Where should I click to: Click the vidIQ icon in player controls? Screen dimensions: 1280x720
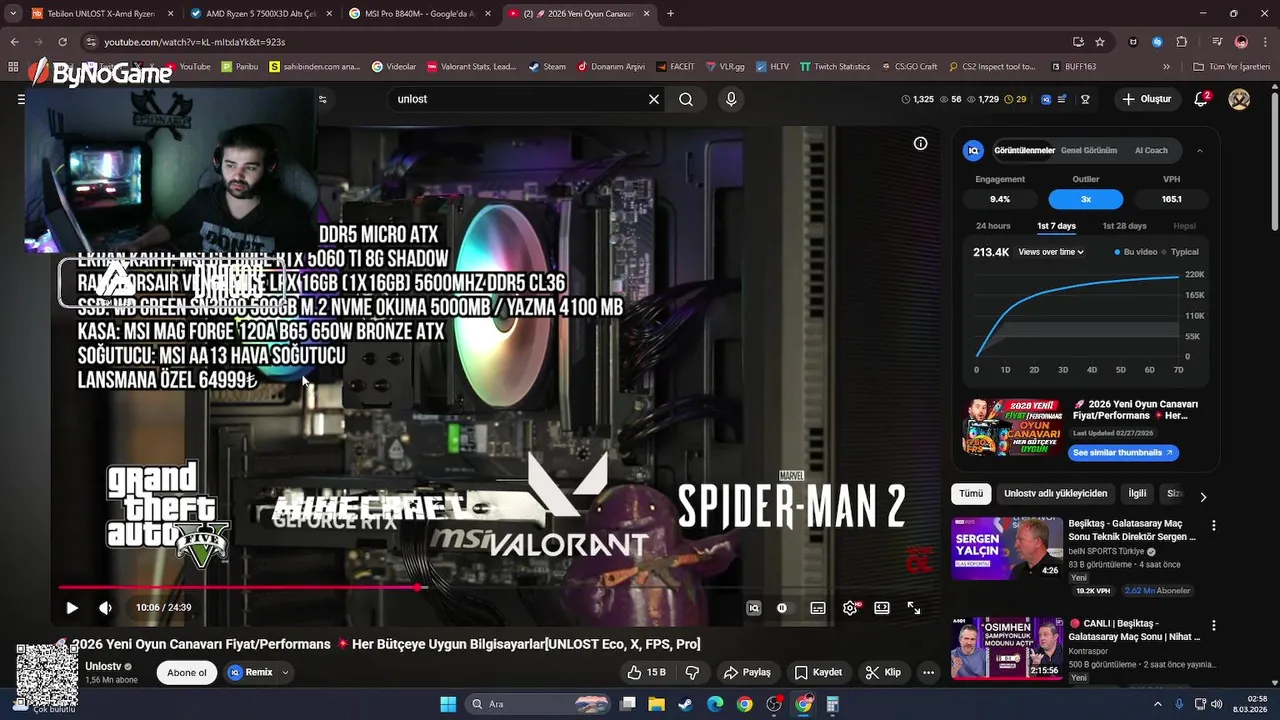pyautogui.click(x=754, y=608)
